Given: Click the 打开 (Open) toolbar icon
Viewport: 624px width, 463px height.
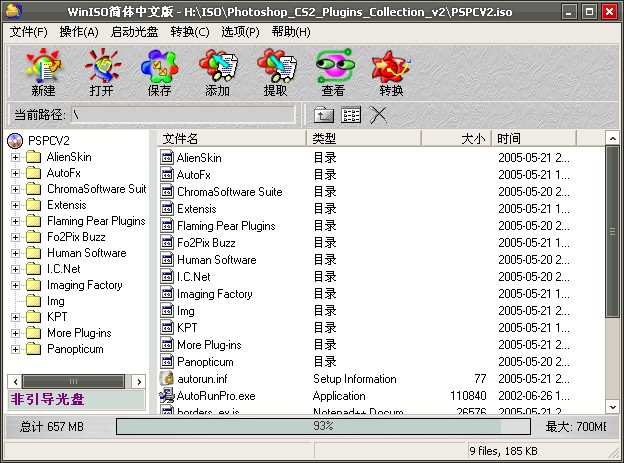Looking at the screenshot, I should coord(101,73).
